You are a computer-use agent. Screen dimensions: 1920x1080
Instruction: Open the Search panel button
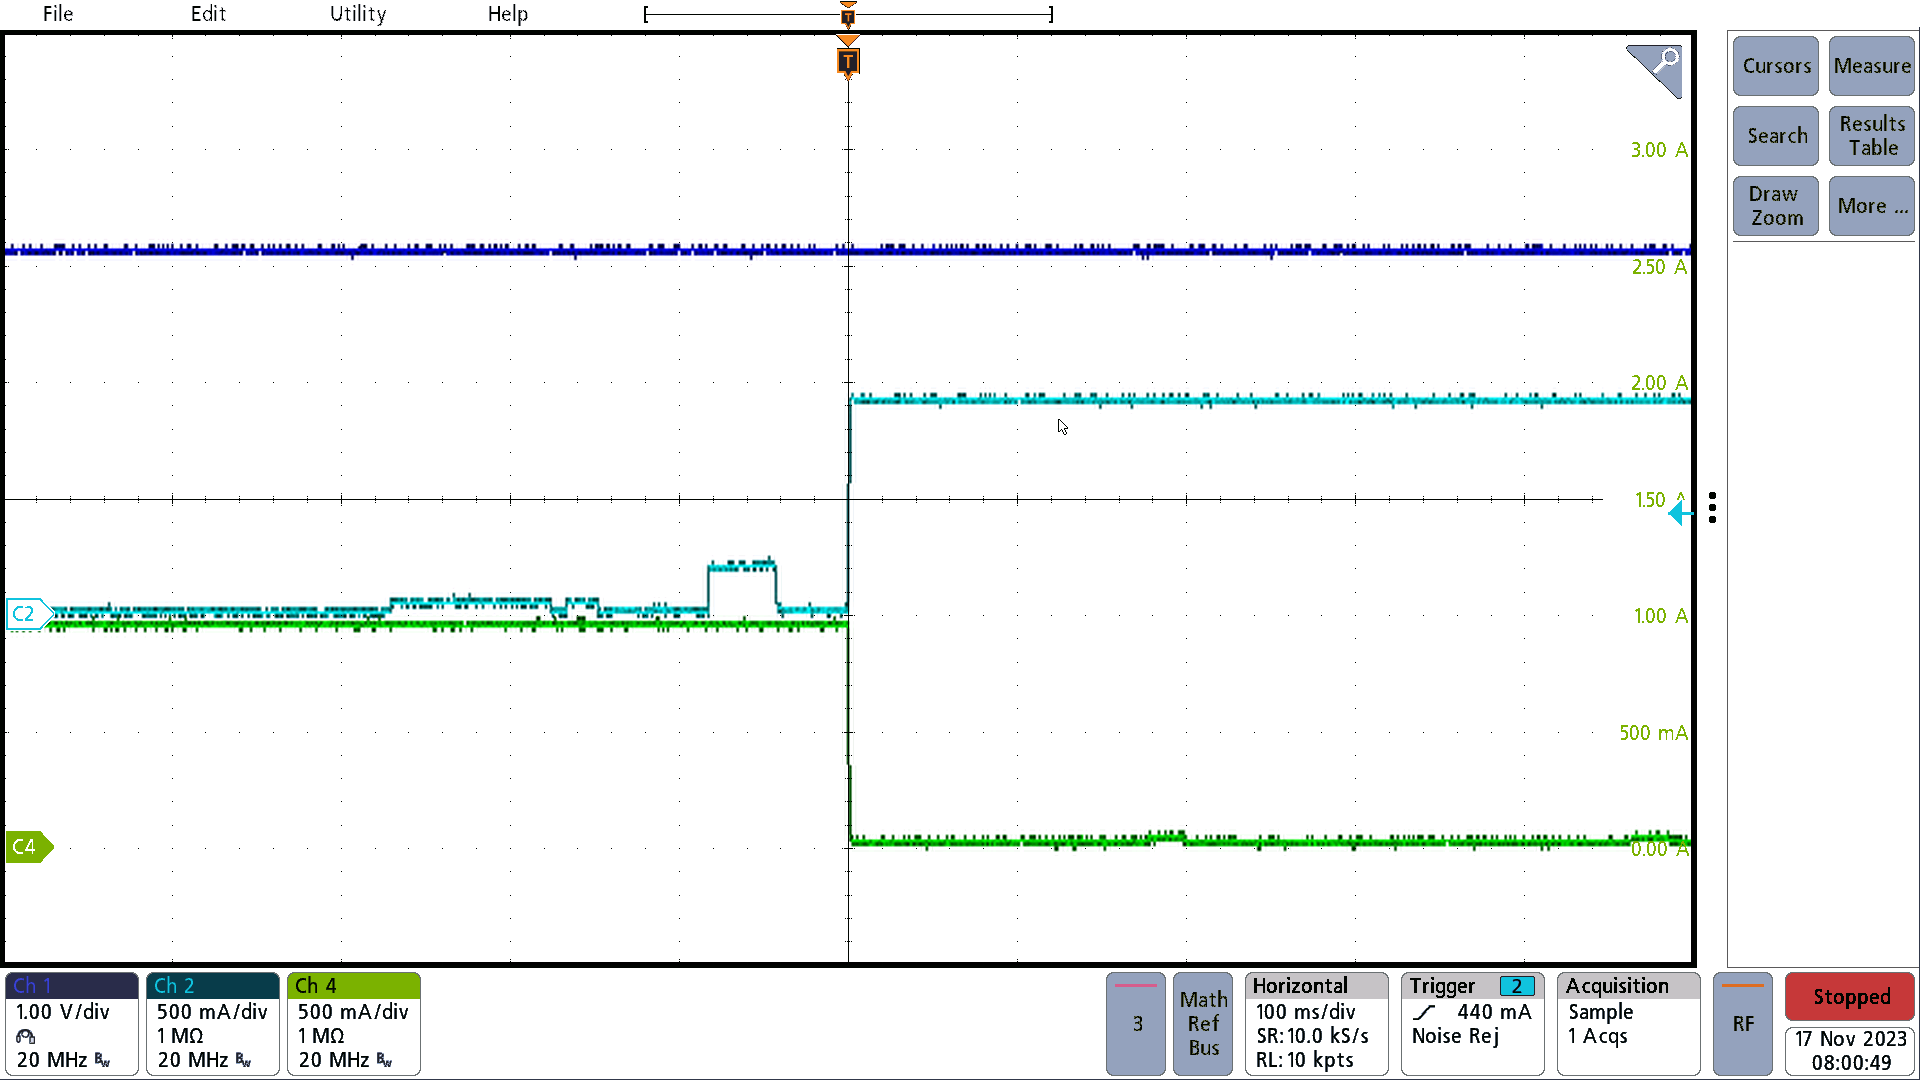(x=1776, y=136)
